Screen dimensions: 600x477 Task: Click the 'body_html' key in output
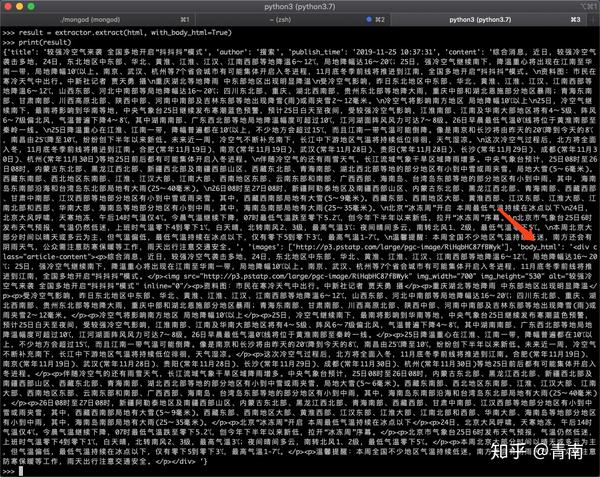[x=540, y=247]
